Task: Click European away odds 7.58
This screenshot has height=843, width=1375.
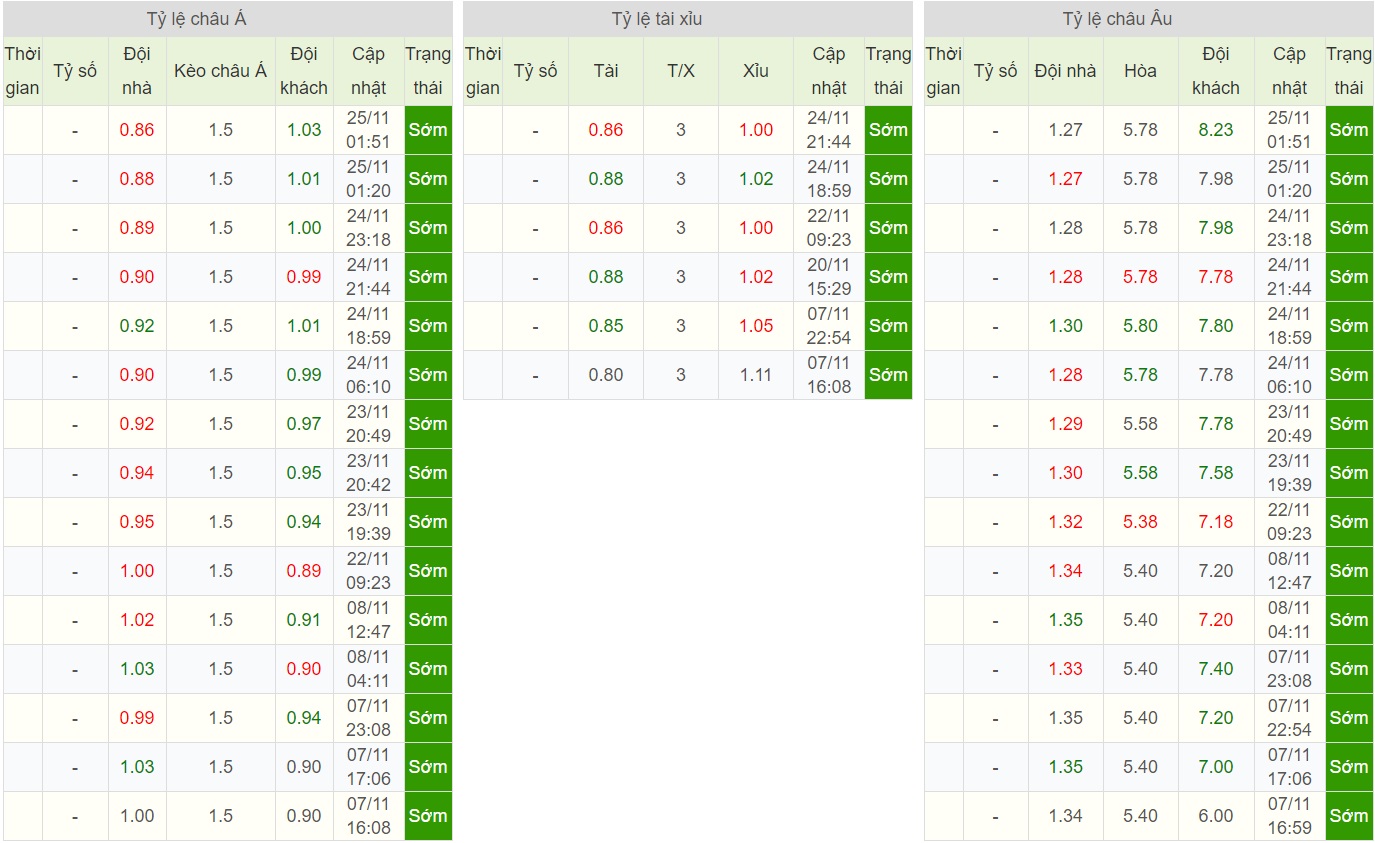Action: [1216, 473]
